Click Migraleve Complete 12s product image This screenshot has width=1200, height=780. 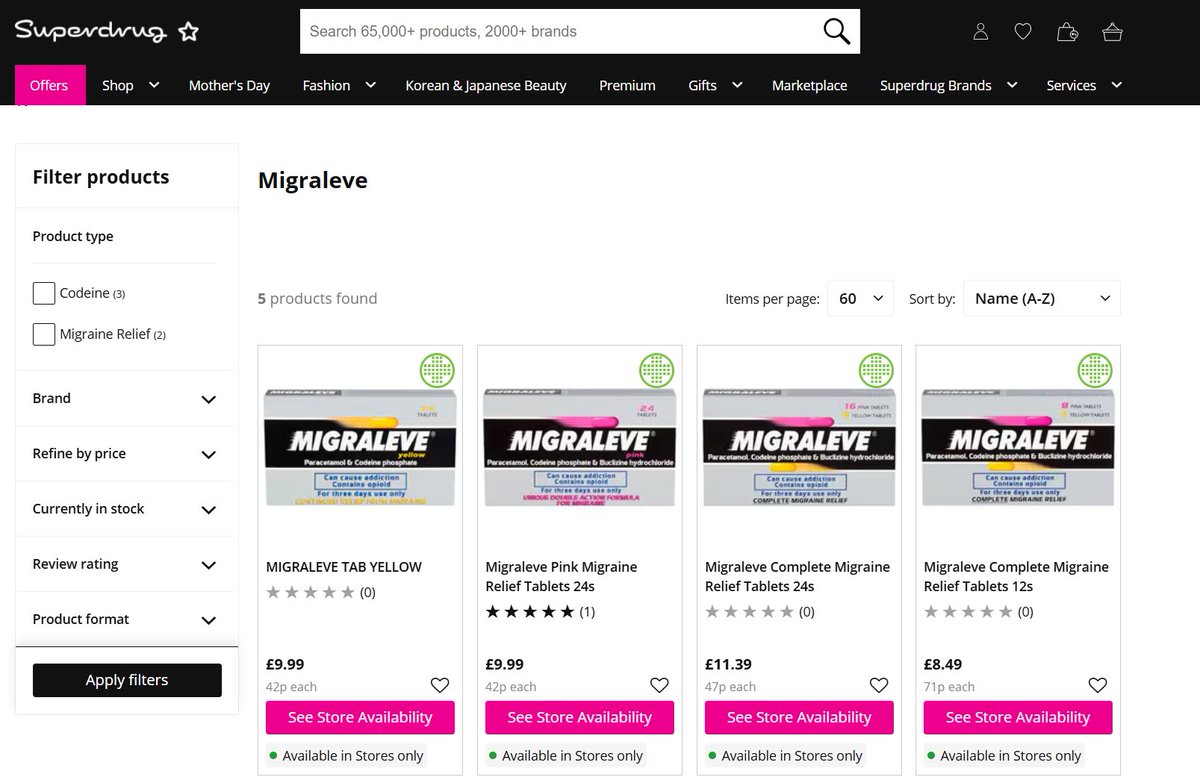[x=1018, y=447]
